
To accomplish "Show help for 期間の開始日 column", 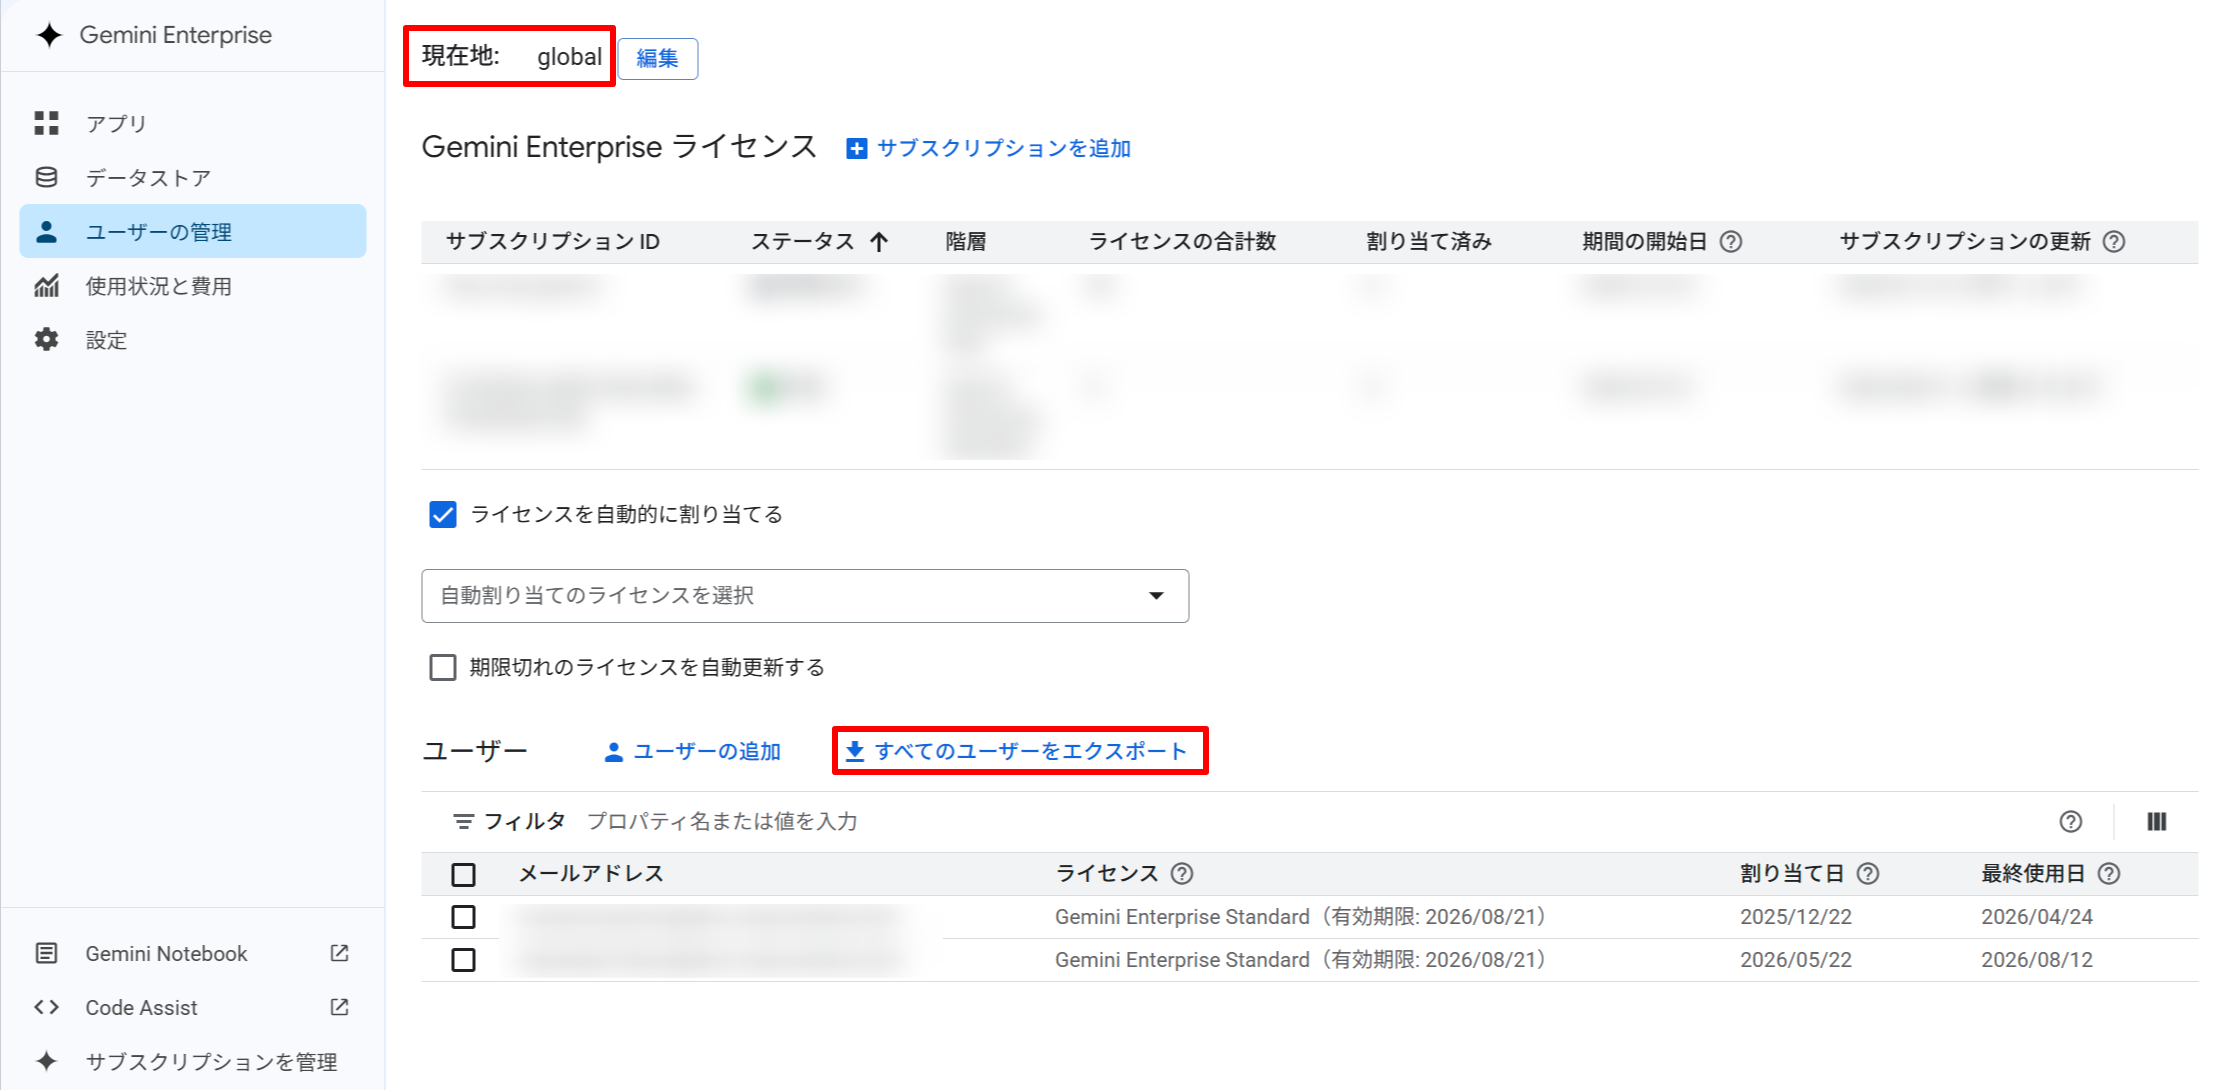I will click(x=1731, y=242).
